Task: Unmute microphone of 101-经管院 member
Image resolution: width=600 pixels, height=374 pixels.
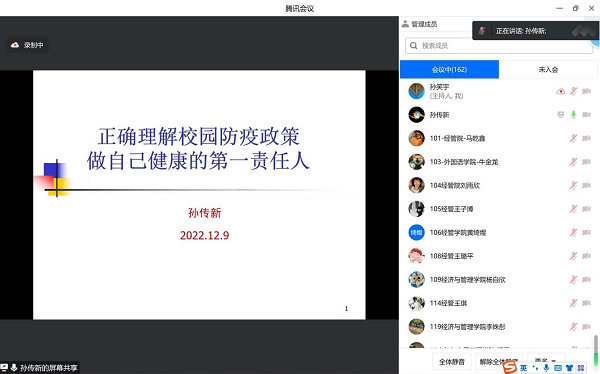Action: (x=573, y=138)
